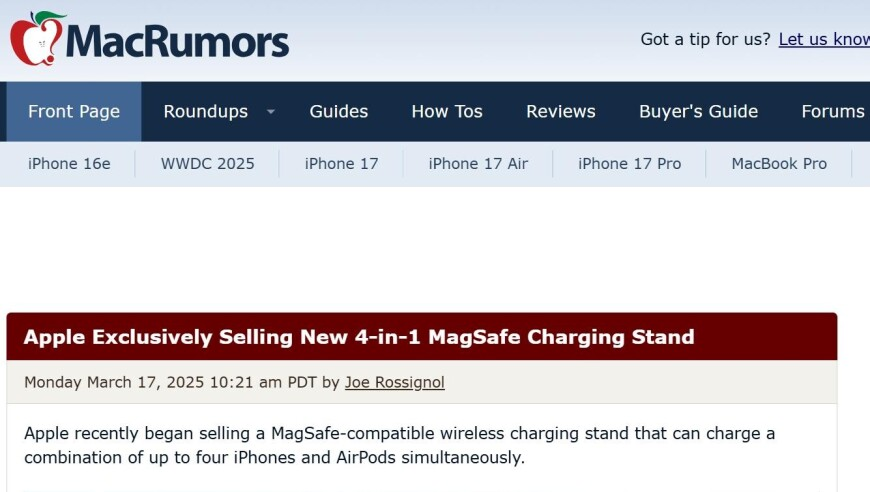Click the 'Let us know' tip link
The height and width of the screenshot is (492, 870).
(x=824, y=39)
